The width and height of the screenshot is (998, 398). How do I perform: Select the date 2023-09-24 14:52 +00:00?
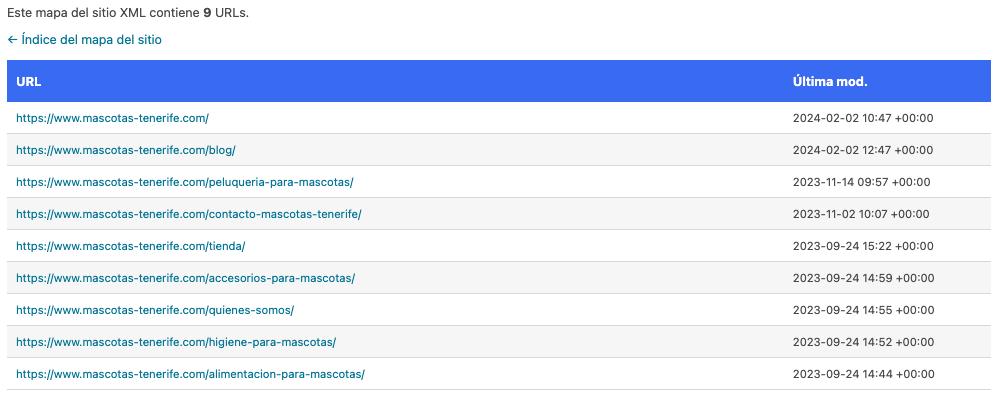click(864, 342)
